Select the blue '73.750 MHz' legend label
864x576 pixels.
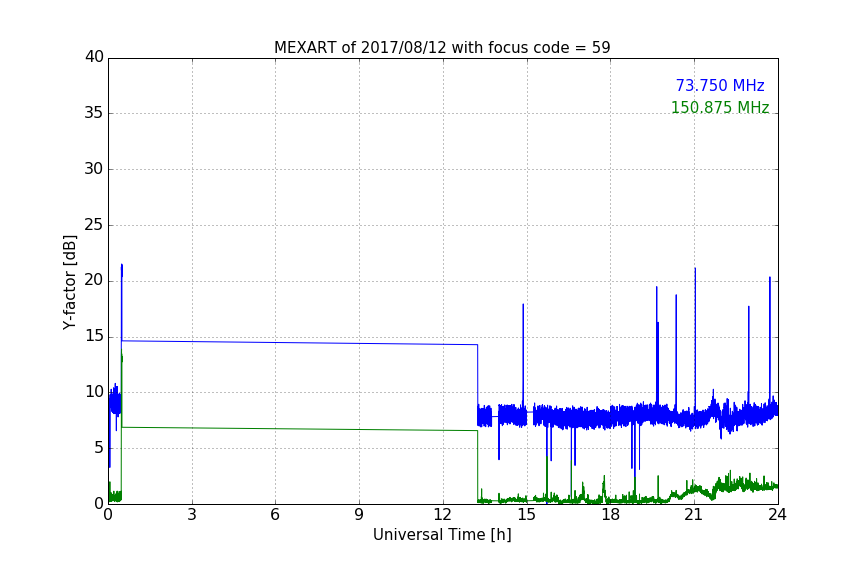(720, 85)
